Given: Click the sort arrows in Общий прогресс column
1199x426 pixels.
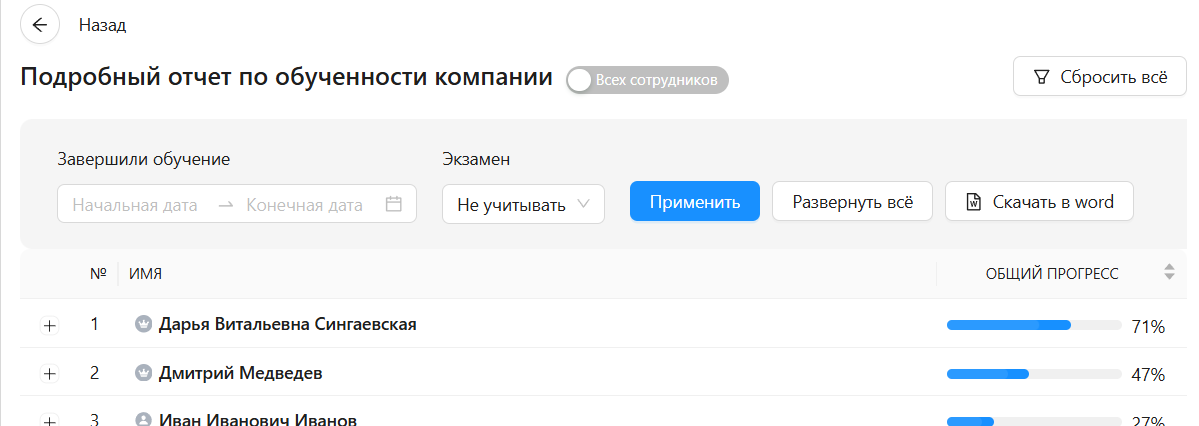Looking at the screenshot, I should (1168, 272).
